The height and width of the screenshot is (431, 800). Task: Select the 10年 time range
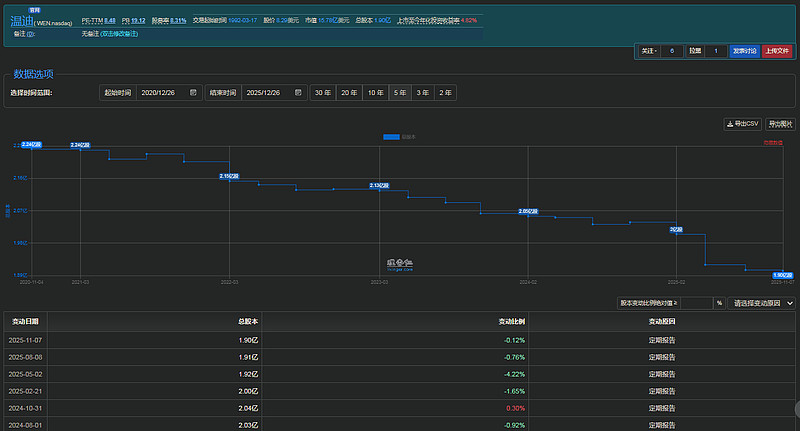[374, 93]
